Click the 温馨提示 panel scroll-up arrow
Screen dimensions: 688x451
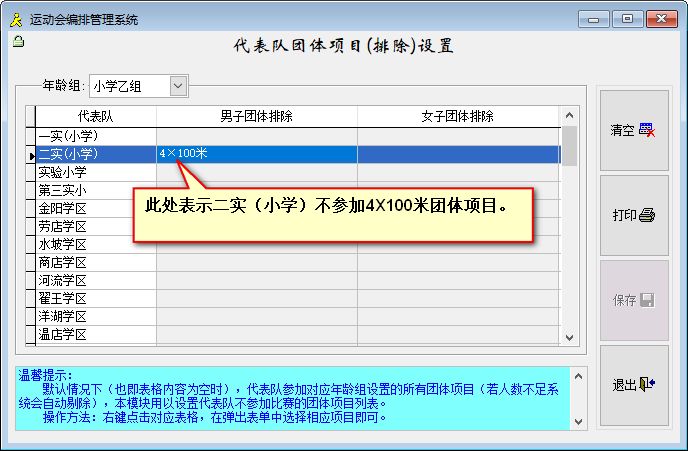578,376
